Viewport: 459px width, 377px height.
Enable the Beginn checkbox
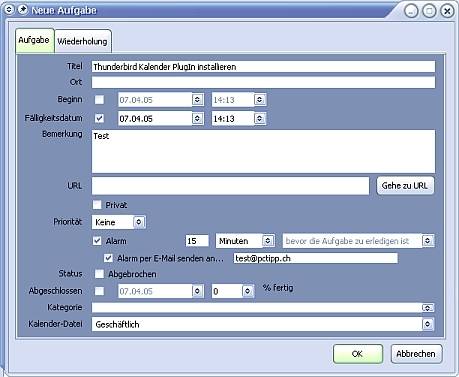click(x=99, y=100)
